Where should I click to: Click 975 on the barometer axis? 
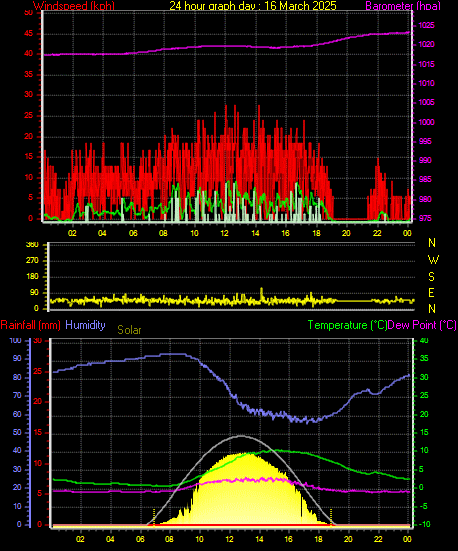[x=425, y=218]
